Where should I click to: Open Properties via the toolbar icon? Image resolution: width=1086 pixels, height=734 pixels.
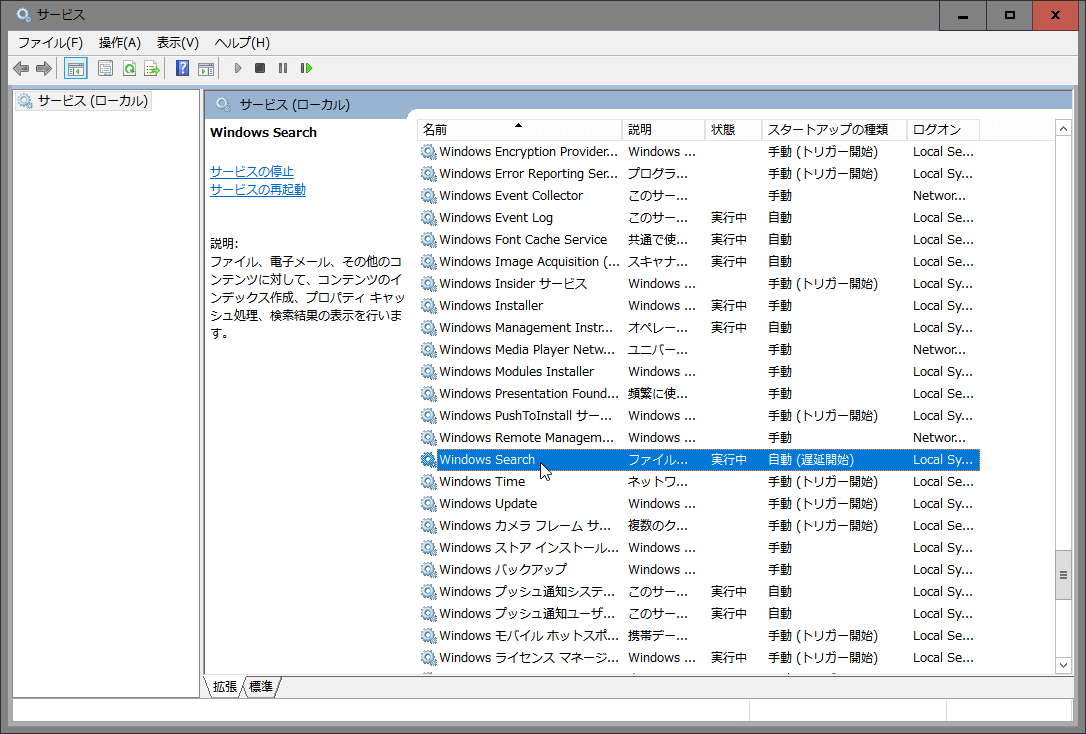105,68
